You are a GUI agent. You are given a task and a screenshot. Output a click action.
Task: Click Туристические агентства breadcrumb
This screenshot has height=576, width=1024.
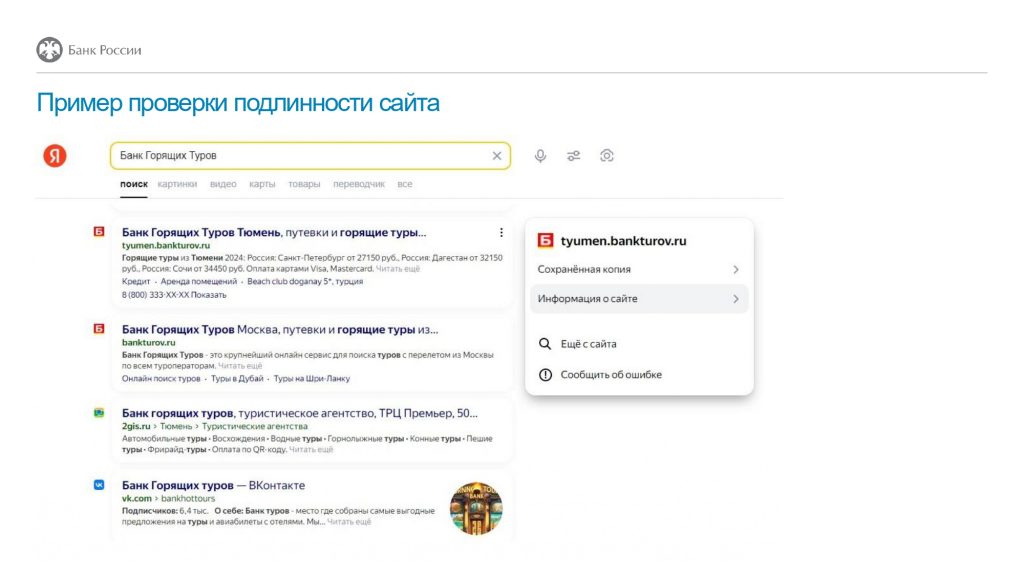click(x=255, y=426)
